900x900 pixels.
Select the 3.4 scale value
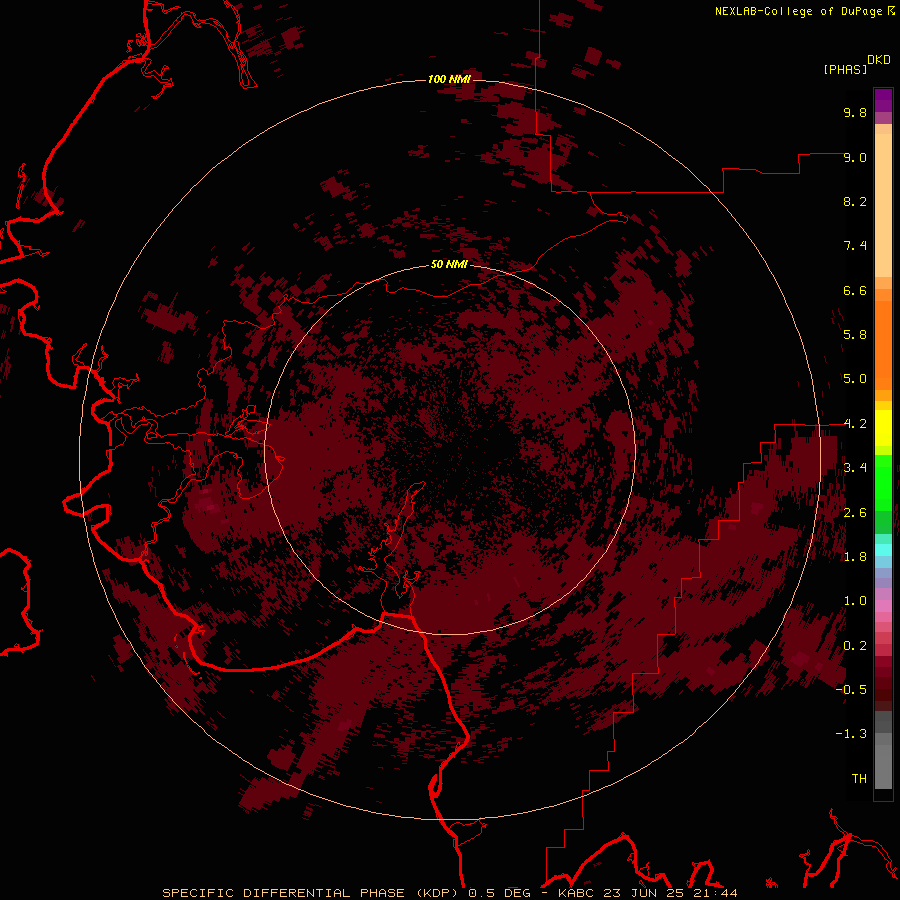pyautogui.click(x=855, y=468)
